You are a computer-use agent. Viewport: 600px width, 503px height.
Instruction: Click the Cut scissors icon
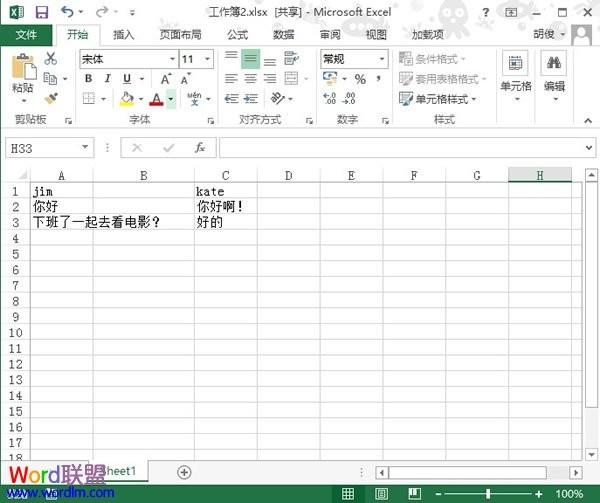pos(51,59)
